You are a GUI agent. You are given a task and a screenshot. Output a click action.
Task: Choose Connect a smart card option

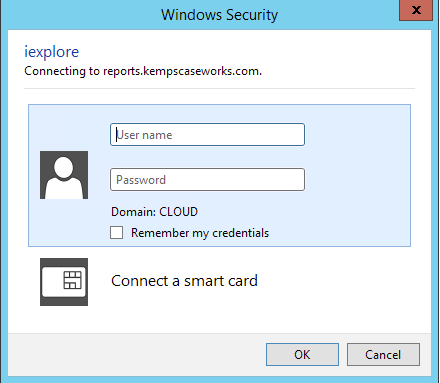184,281
